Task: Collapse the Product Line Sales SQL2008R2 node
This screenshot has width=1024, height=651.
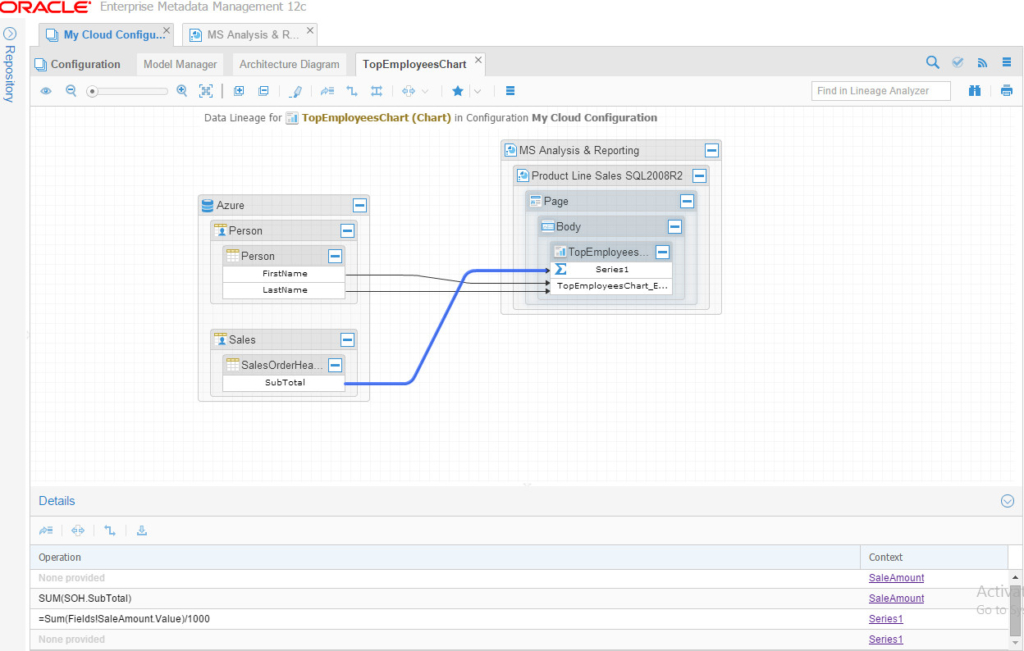Action: [x=699, y=176]
